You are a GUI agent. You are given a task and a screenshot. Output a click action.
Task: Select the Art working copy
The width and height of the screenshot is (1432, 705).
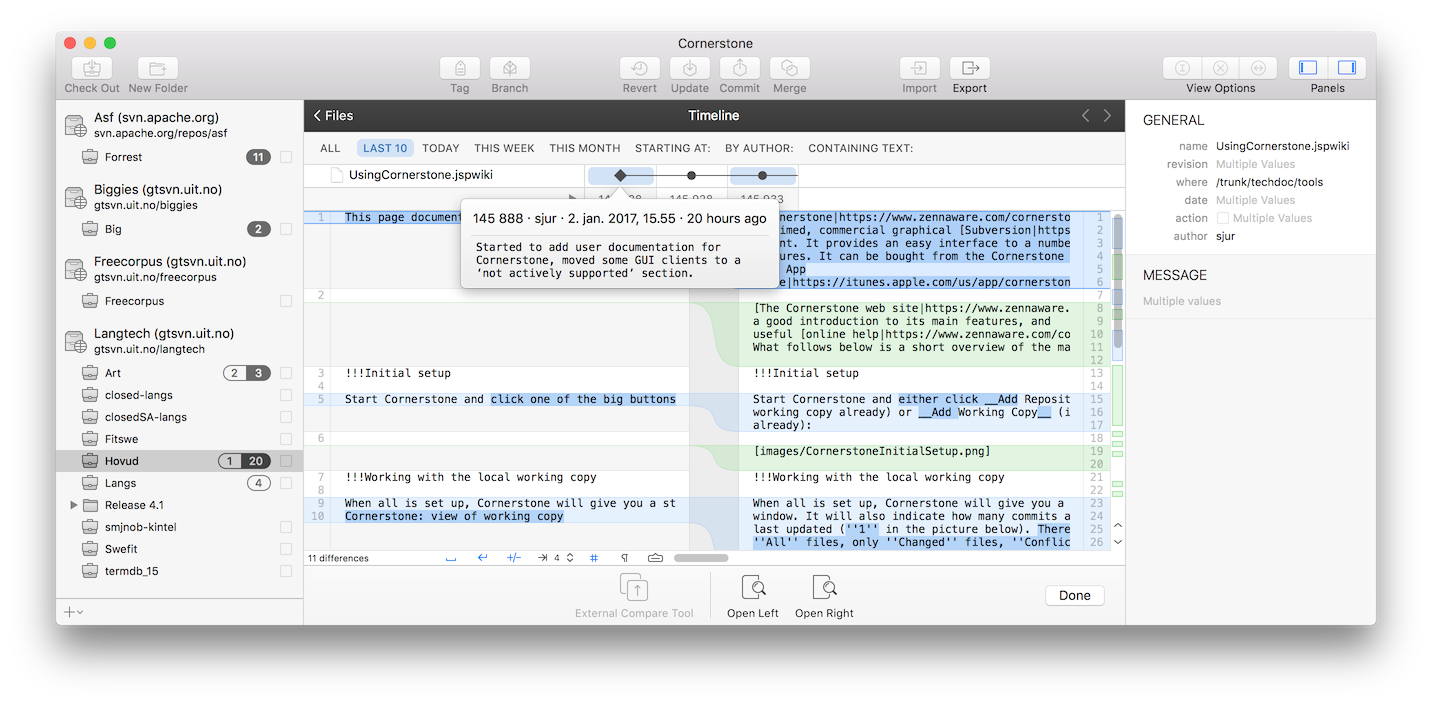(x=180, y=373)
